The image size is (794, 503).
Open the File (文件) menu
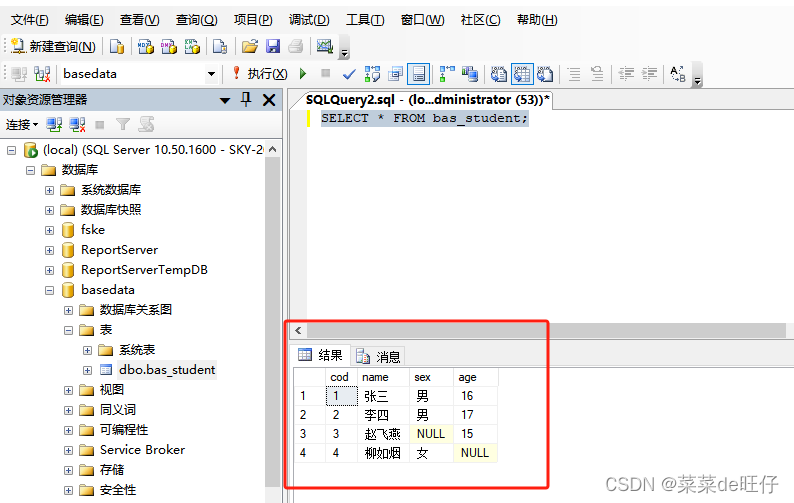click(x=30, y=20)
